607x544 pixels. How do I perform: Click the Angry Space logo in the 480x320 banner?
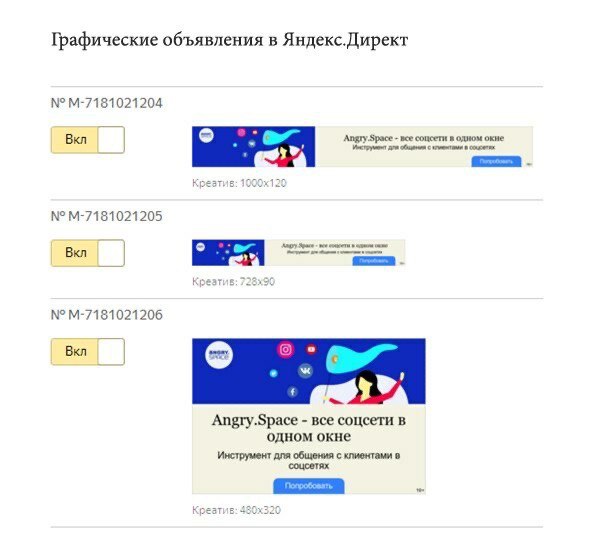pyautogui.click(x=219, y=355)
